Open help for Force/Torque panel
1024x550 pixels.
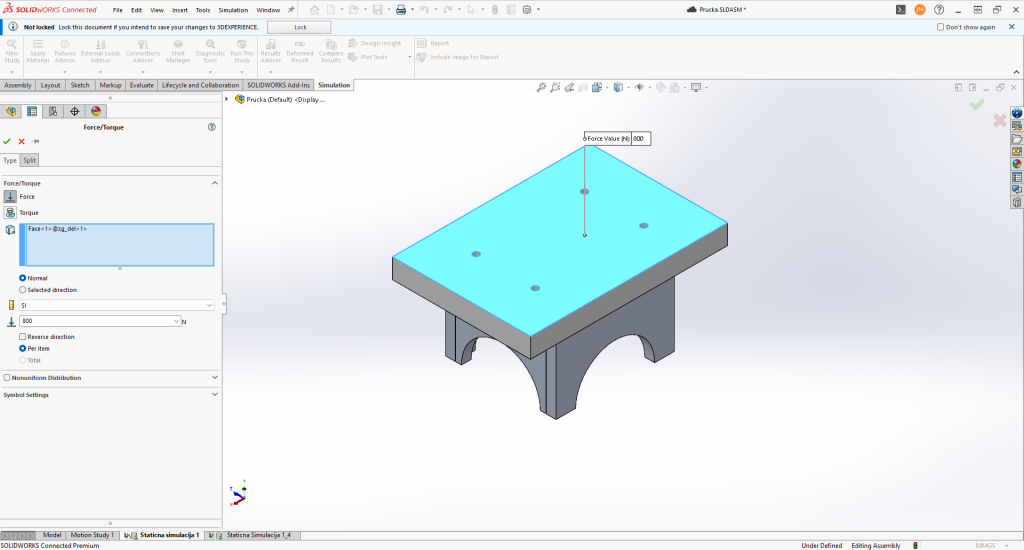pos(212,127)
